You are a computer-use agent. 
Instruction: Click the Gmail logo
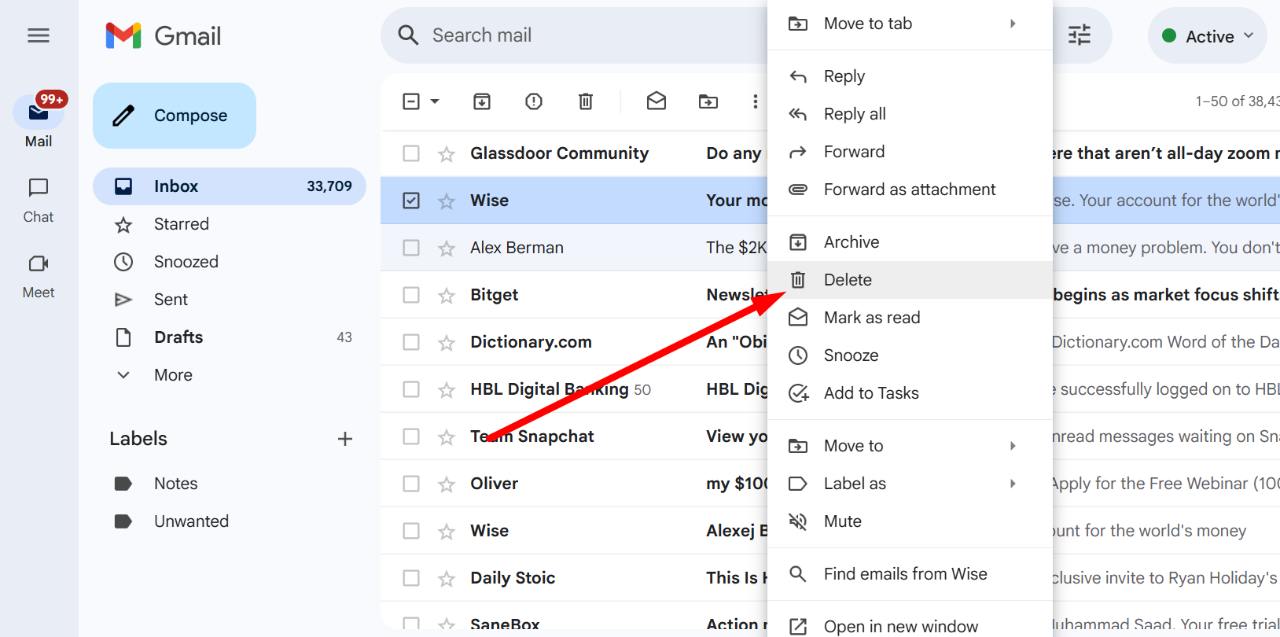[163, 36]
